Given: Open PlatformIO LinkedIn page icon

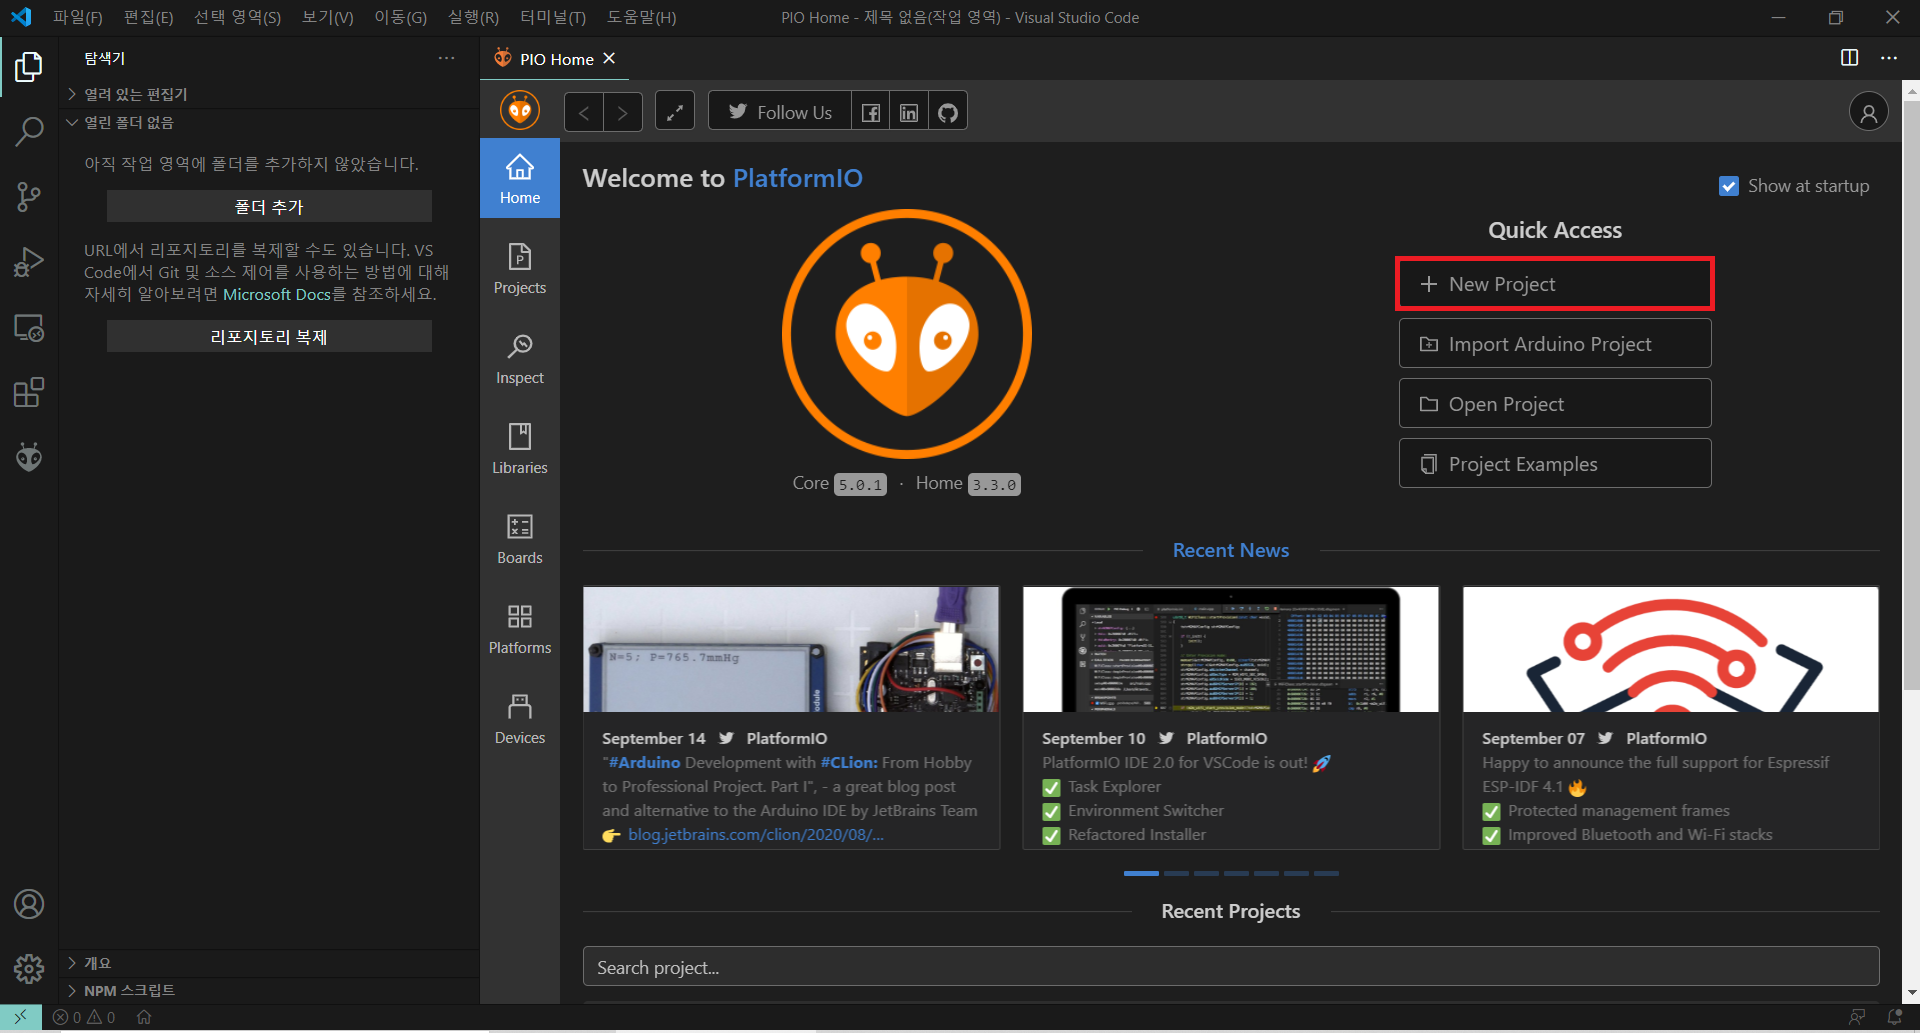Looking at the screenshot, I should tap(909, 112).
